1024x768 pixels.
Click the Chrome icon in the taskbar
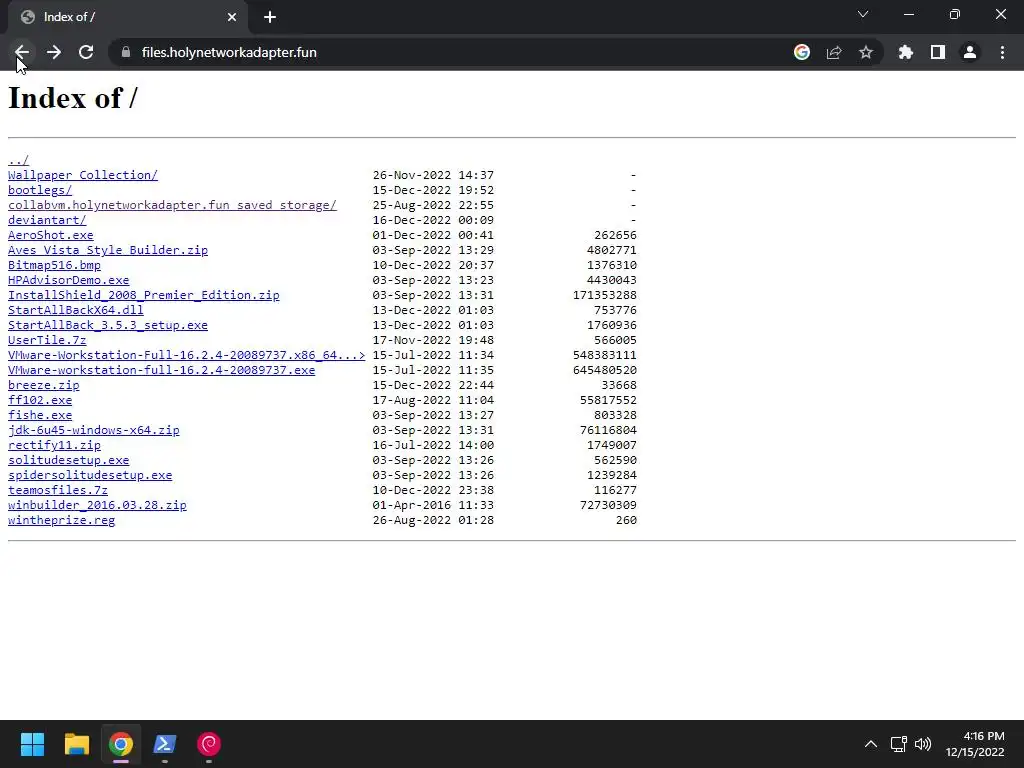click(121, 744)
